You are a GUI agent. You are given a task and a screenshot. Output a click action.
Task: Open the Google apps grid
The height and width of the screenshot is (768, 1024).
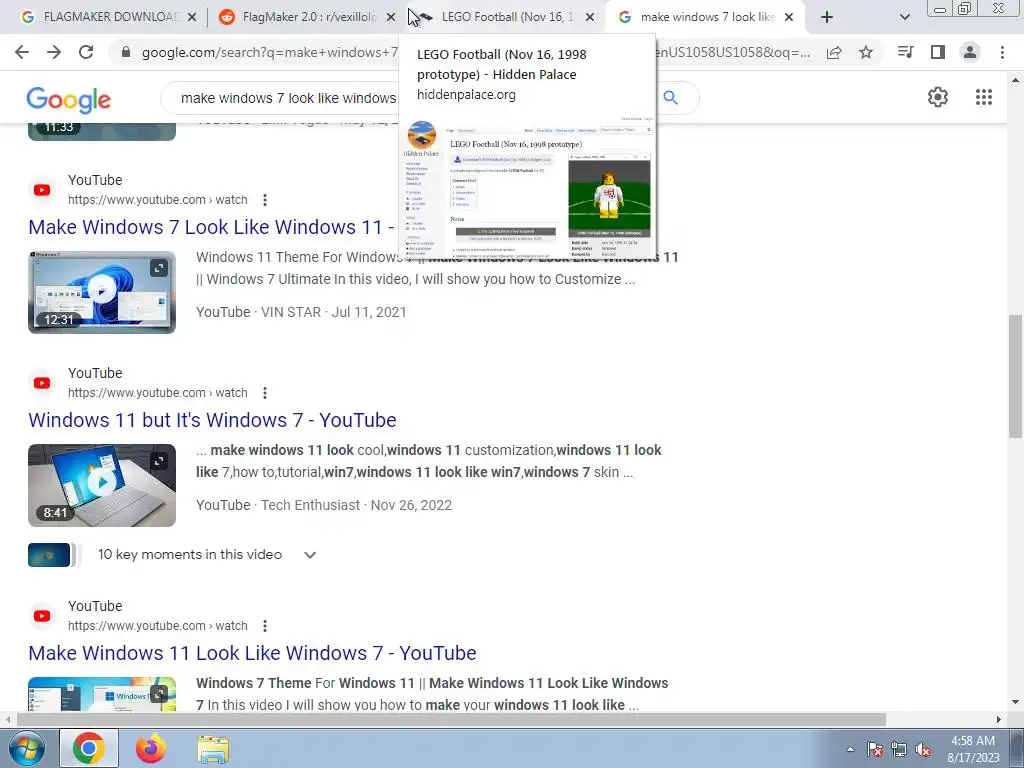click(x=984, y=97)
